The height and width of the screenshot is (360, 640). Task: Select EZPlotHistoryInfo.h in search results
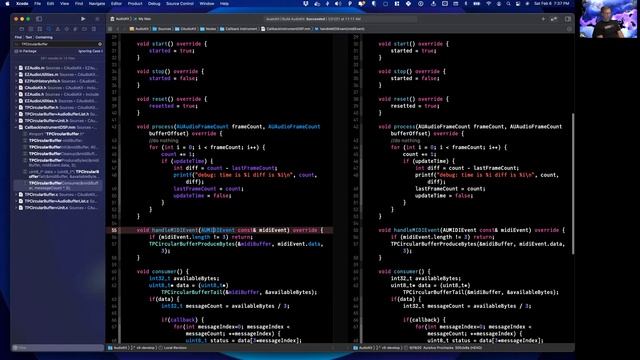click(59, 81)
